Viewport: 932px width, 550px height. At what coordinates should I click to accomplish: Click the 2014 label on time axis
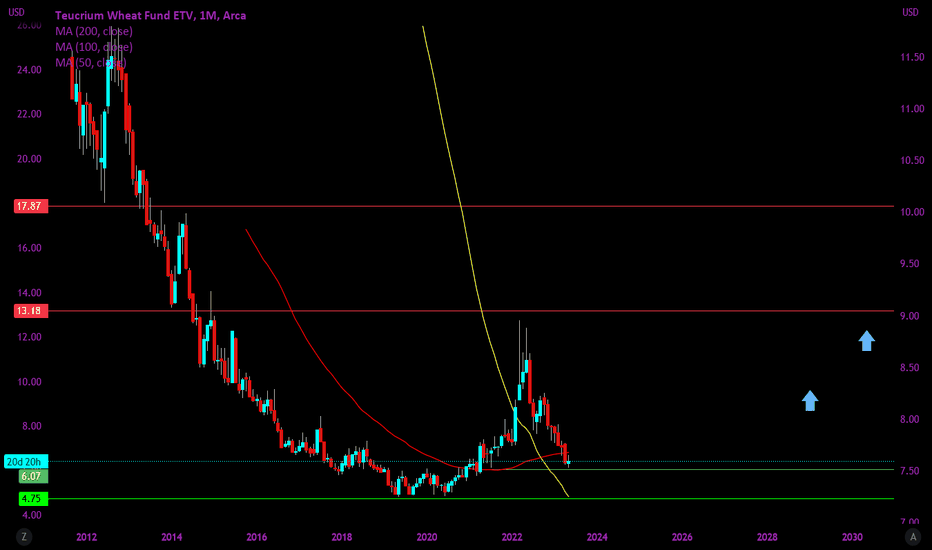(x=172, y=537)
